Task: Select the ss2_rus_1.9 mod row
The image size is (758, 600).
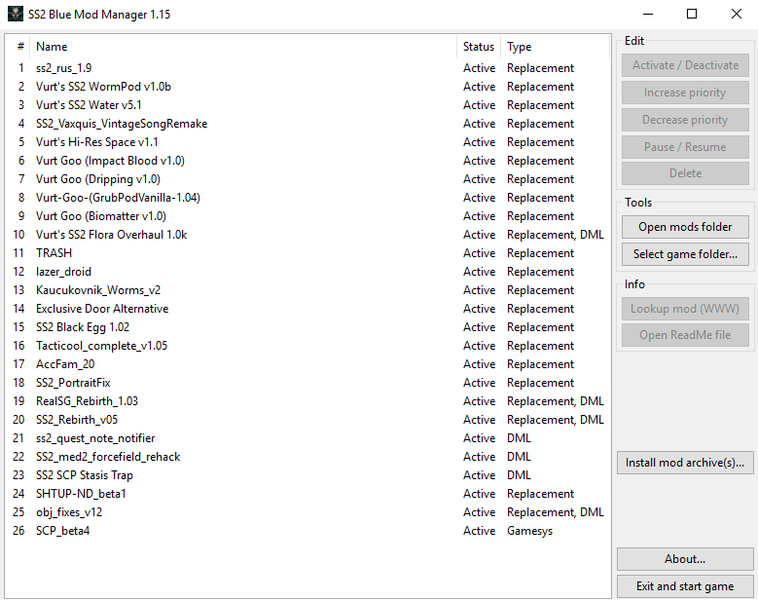Action: pos(307,68)
